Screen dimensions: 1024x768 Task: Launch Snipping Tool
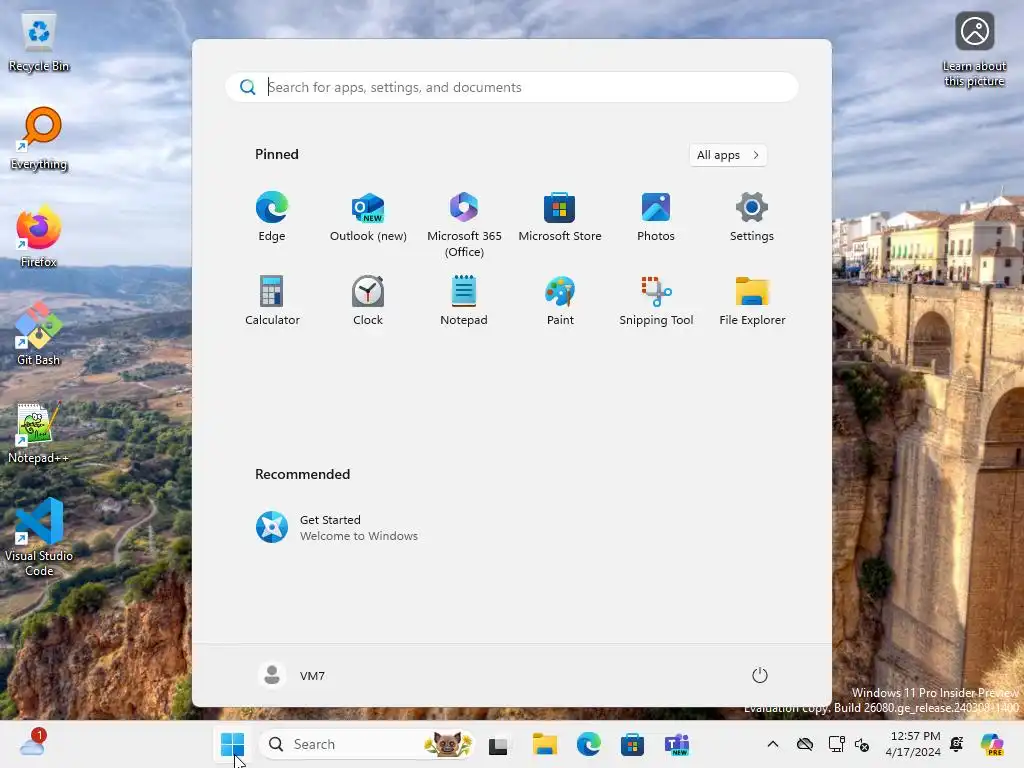click(656, 300)
